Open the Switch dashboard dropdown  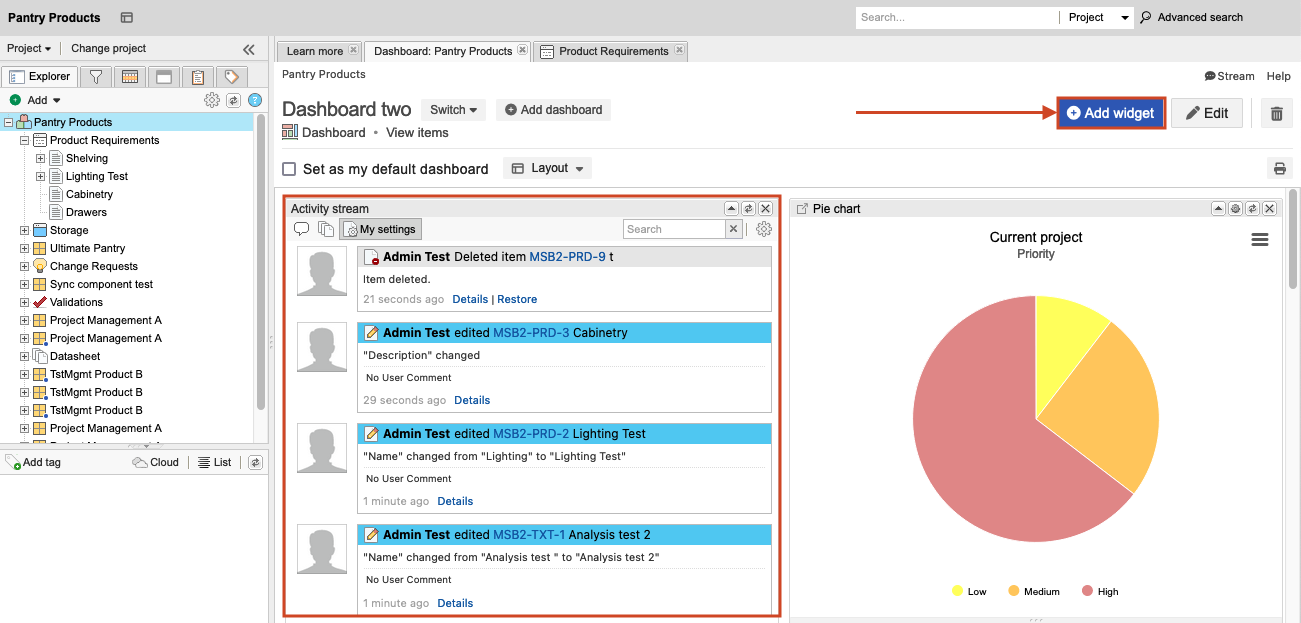click(x=453, y=110)
